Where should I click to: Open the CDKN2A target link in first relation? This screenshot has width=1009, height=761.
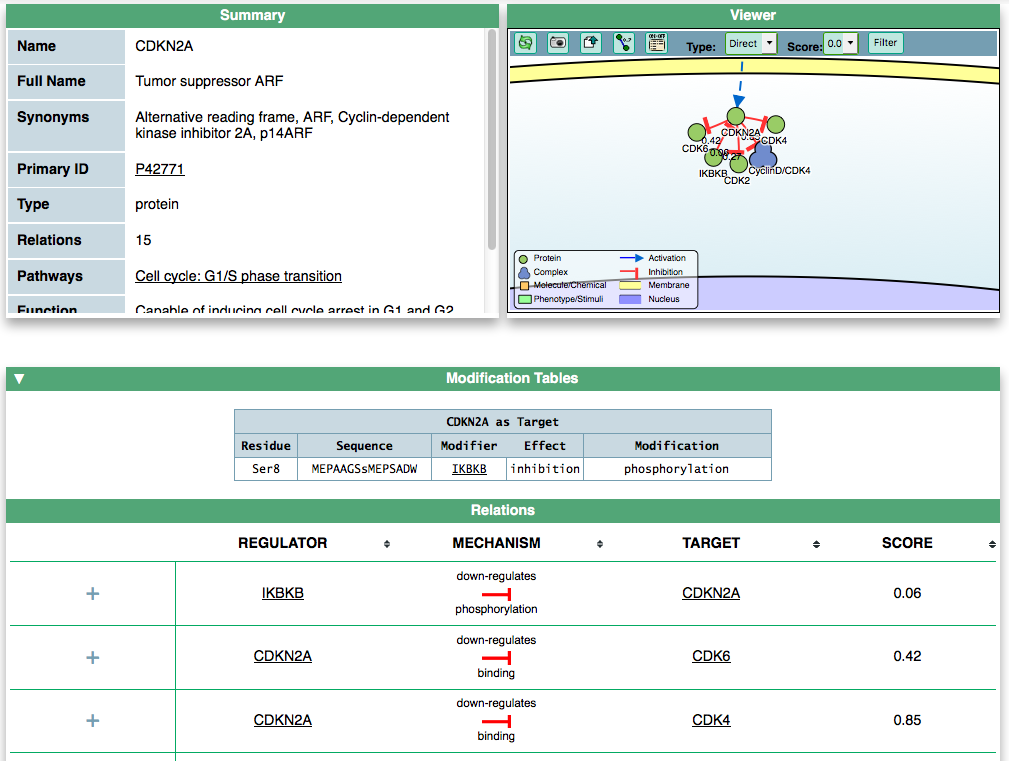pos(711,593)
